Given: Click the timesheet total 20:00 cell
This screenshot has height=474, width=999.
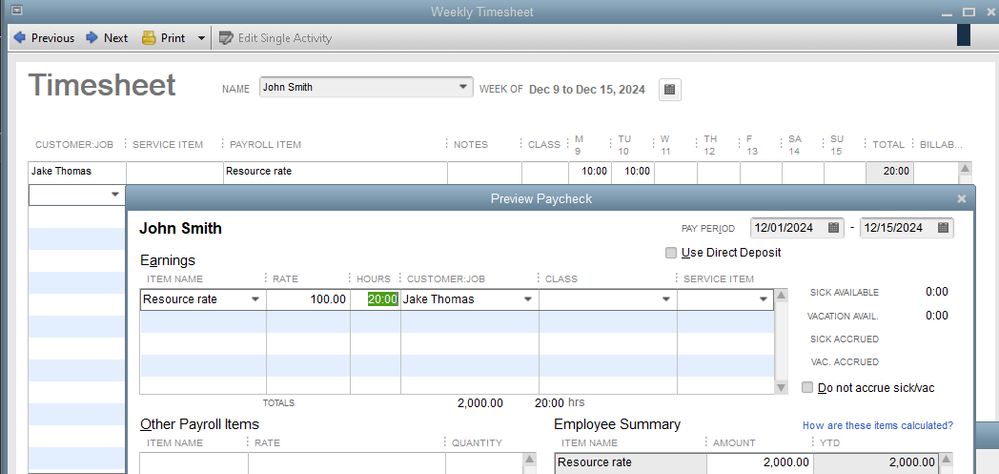Looking at the screenshot, I should (x=889, y=171).
